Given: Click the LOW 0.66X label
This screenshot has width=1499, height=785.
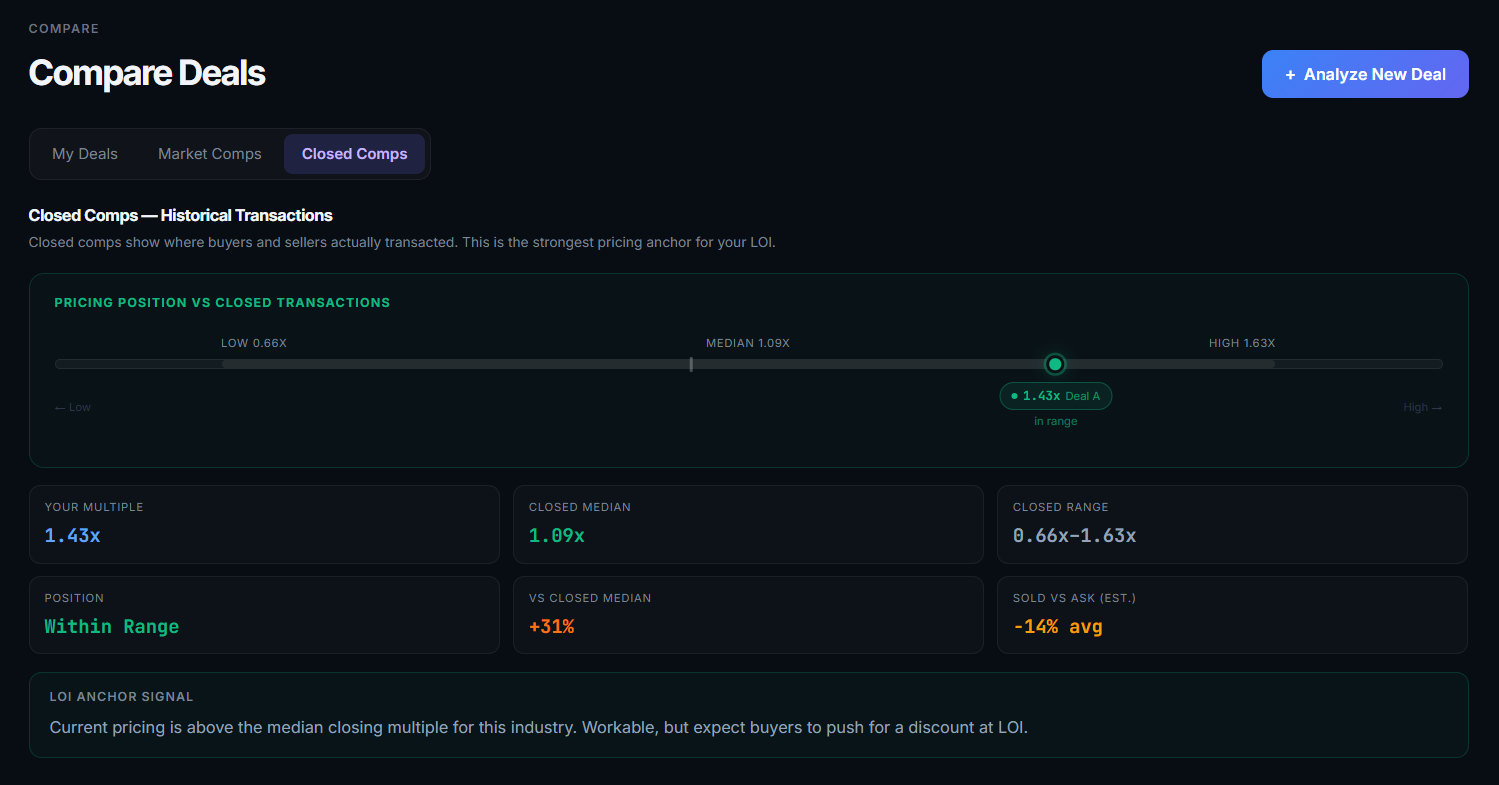Looking at the screenshot, I should tap(254, 343).
